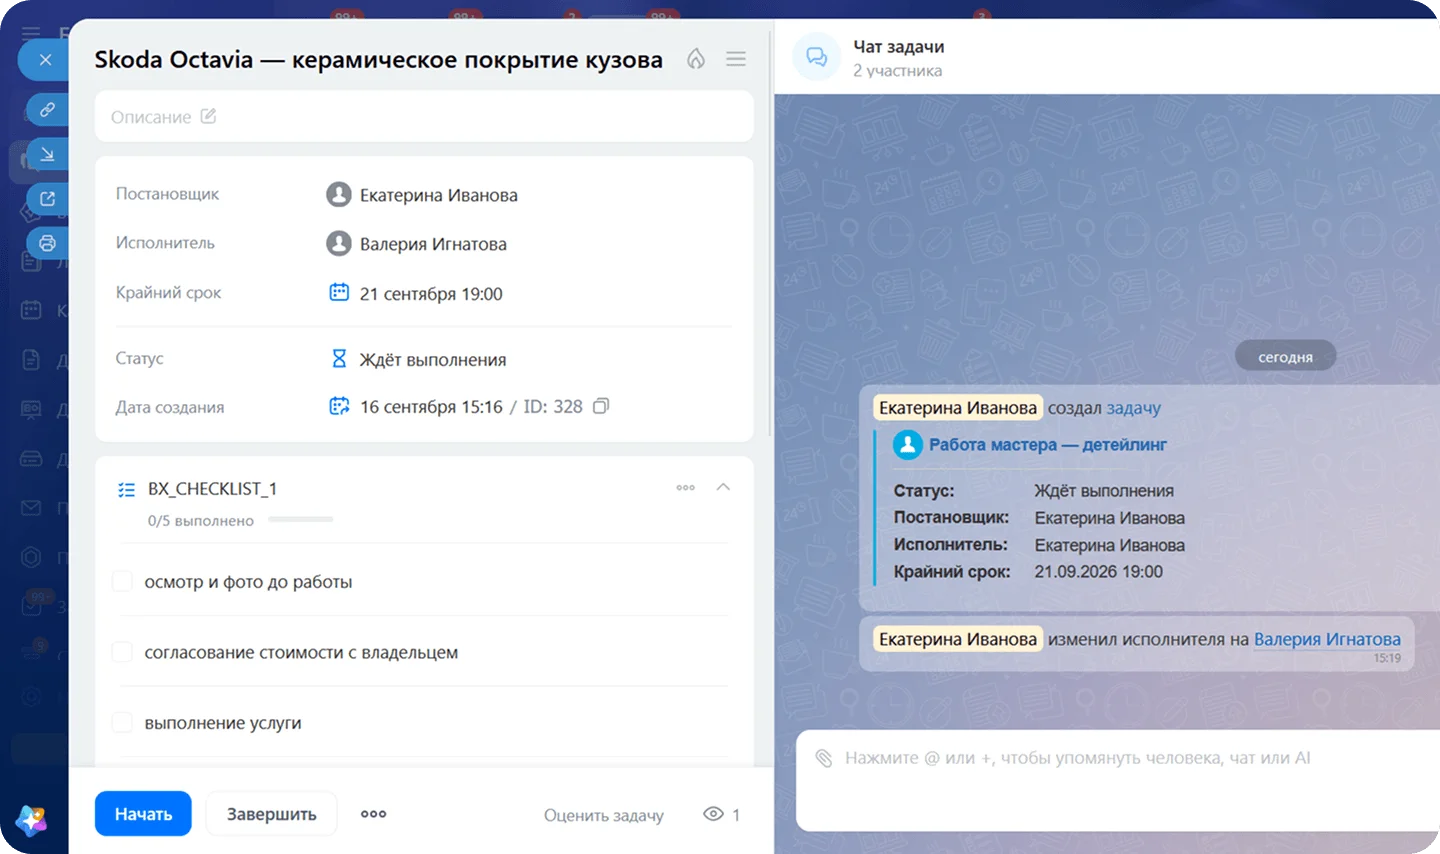The width and height of the screenshot is (1440, 854).
Task: Click the 0/5 checklist progress bar
Action: coord(301,520)
